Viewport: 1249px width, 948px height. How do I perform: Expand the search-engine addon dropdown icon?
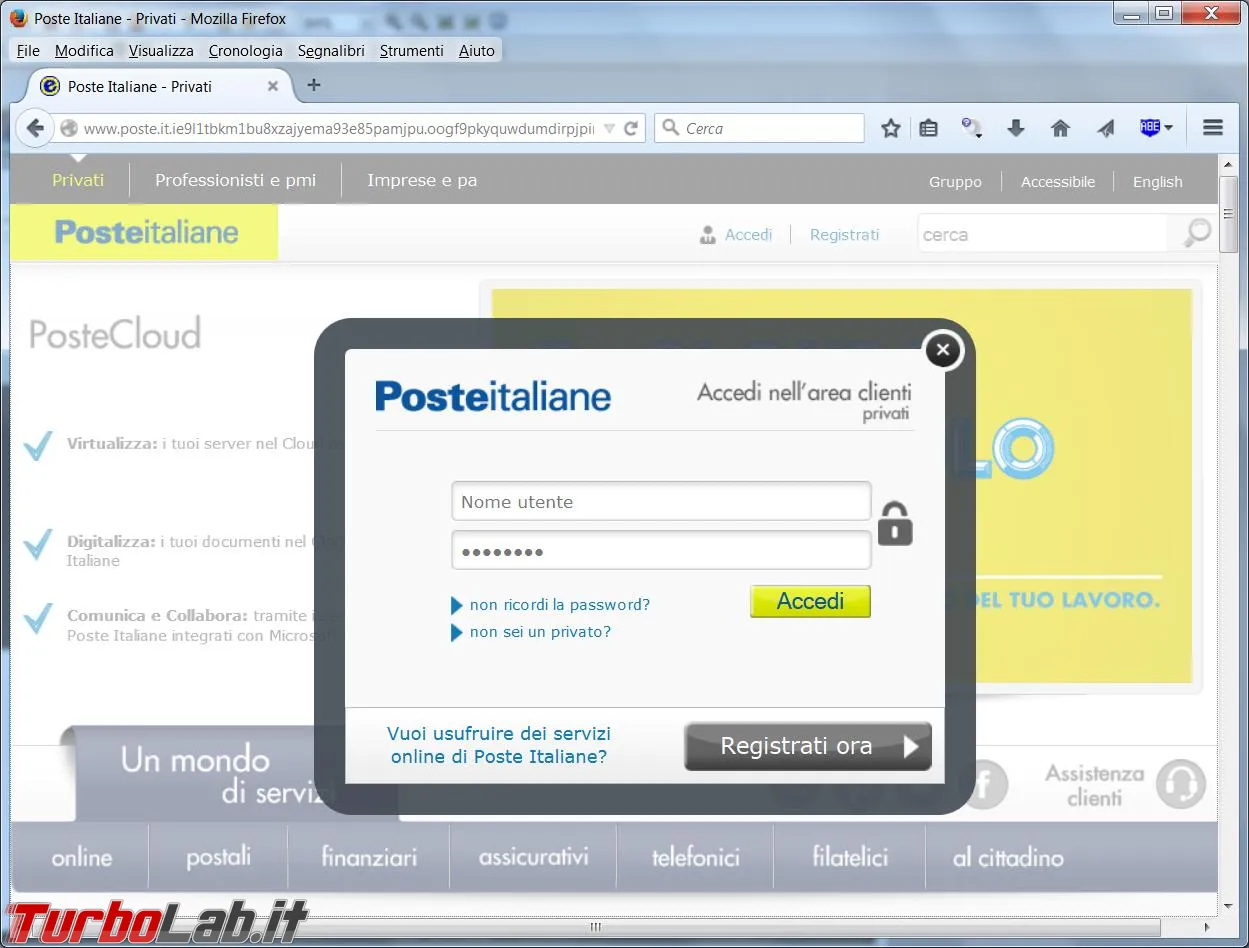(x=971, y=128)
